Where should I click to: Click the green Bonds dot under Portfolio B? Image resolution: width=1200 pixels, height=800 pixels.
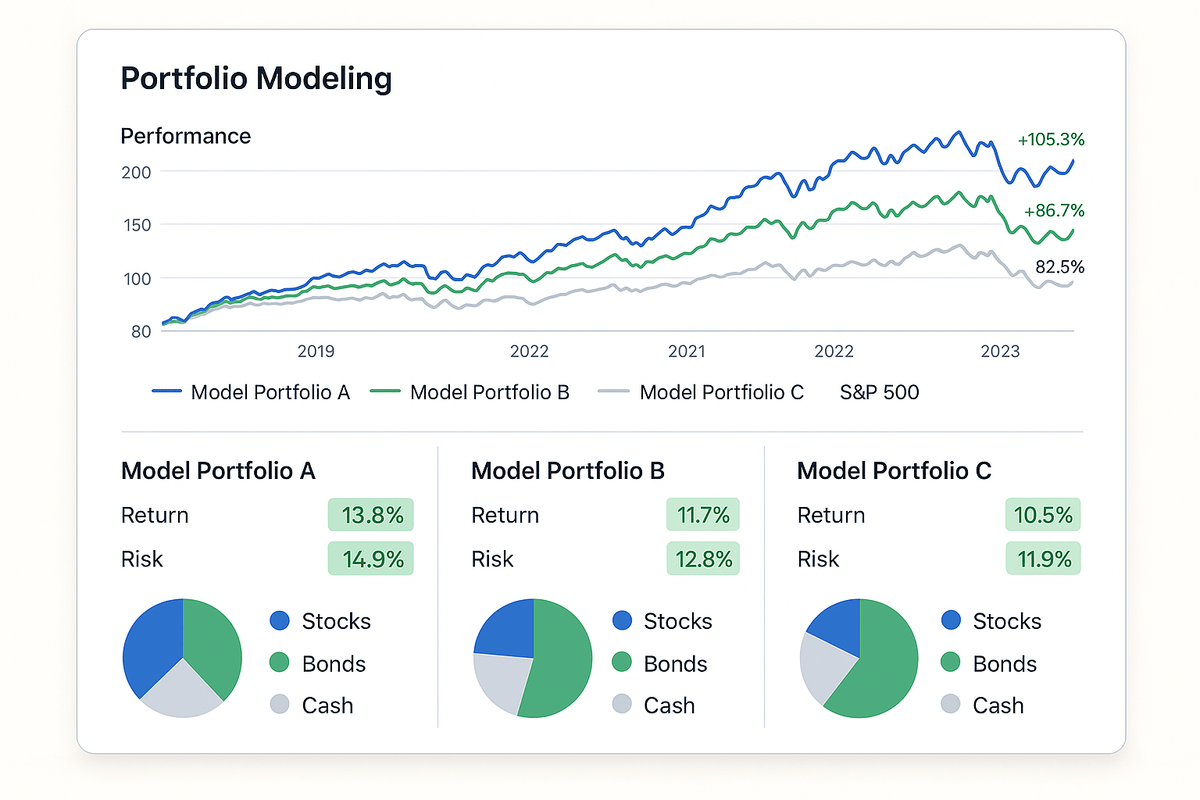(622, 663)
